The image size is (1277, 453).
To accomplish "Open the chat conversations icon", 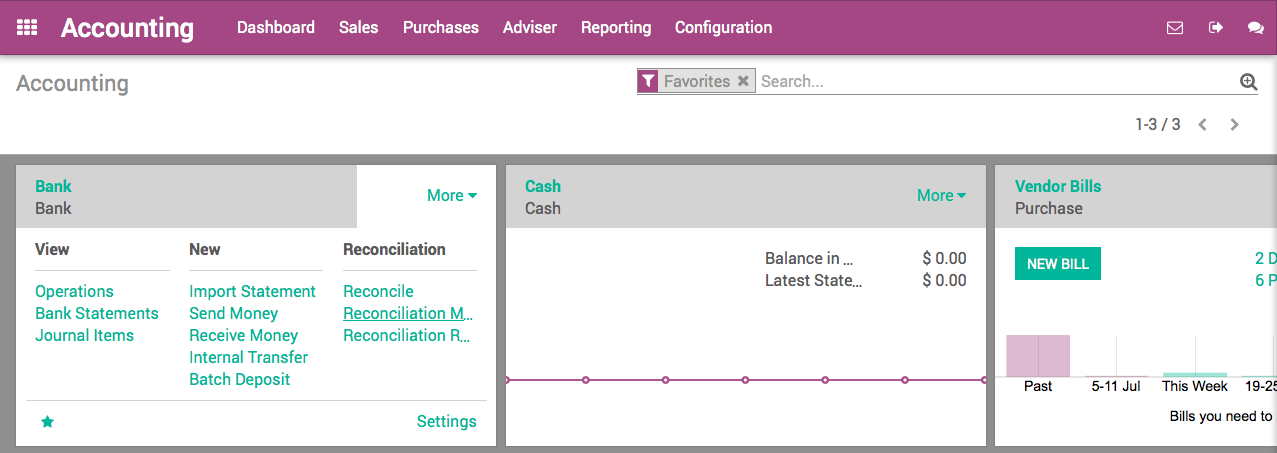I will (1256, 28).
